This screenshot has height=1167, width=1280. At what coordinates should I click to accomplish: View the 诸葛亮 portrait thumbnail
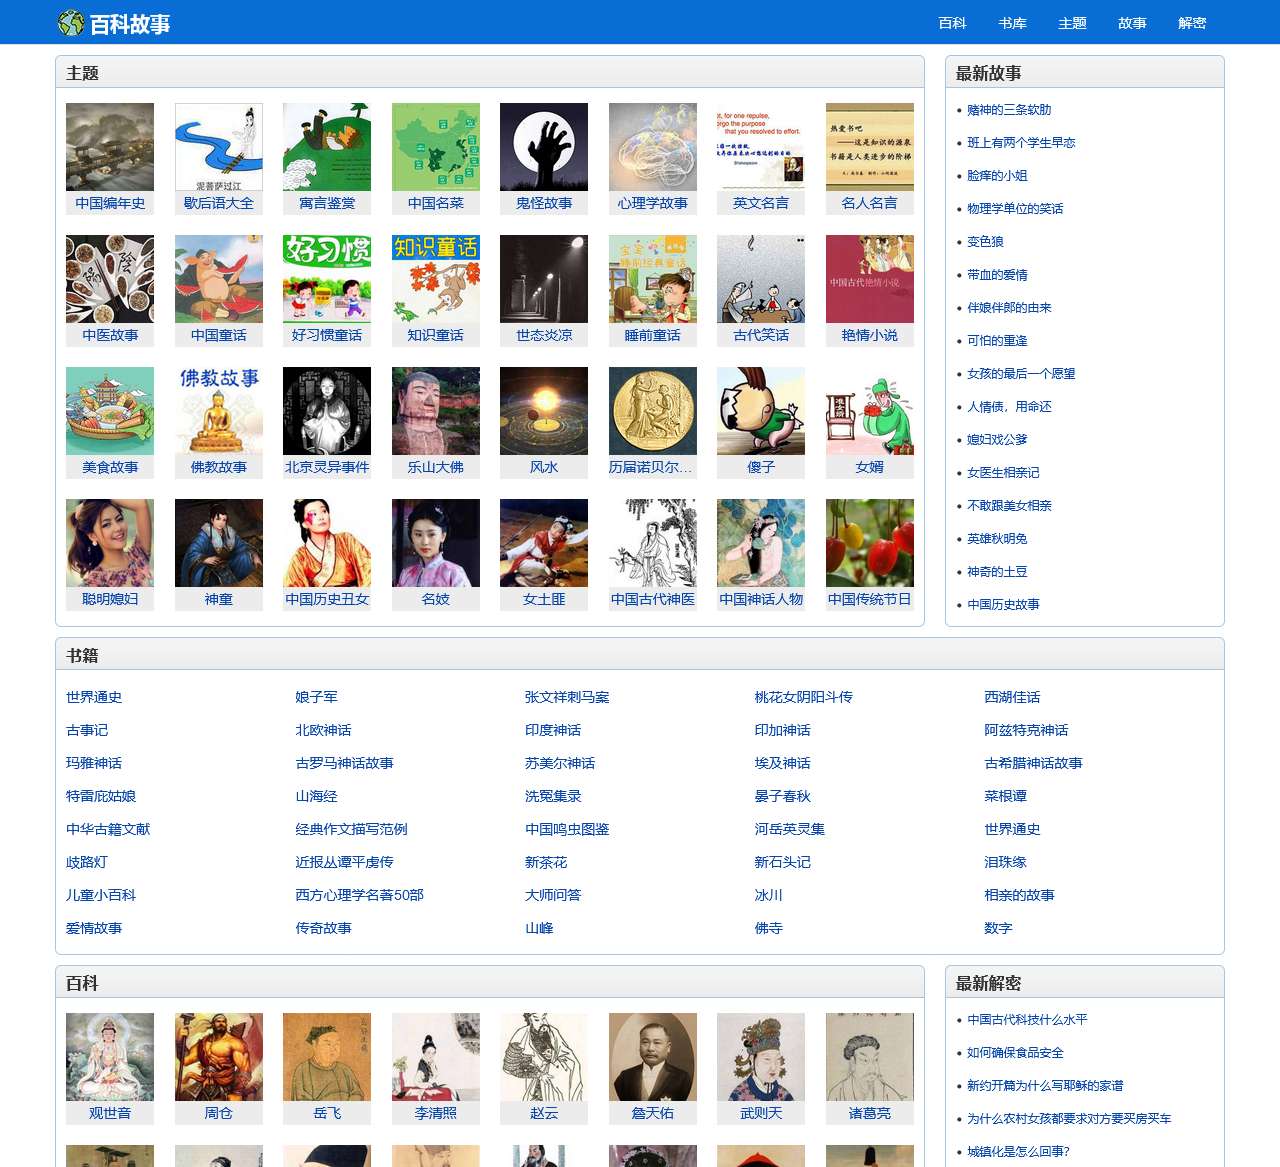[x=870, y=1057]
